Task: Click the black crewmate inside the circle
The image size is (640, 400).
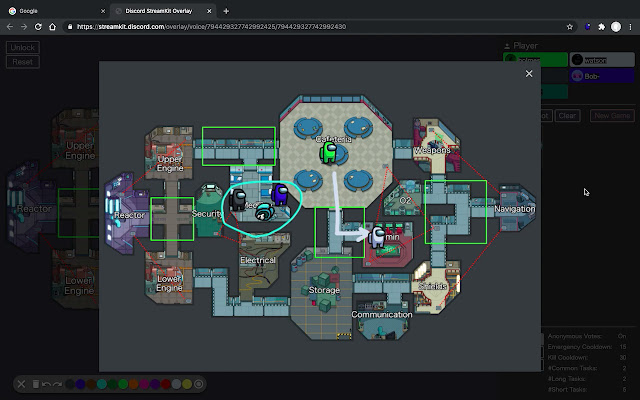Action: tap(238, 199)
